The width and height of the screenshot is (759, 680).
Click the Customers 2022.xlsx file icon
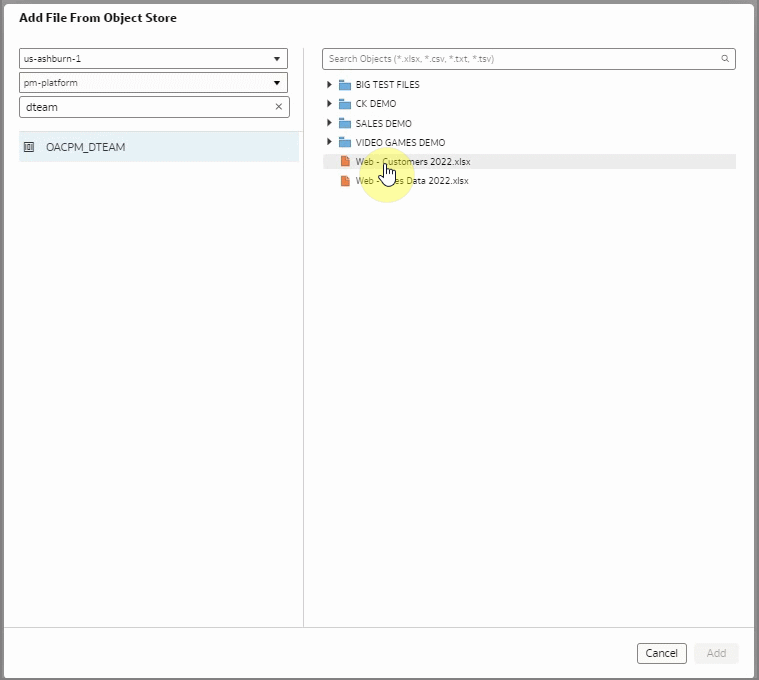coord(345,161)
